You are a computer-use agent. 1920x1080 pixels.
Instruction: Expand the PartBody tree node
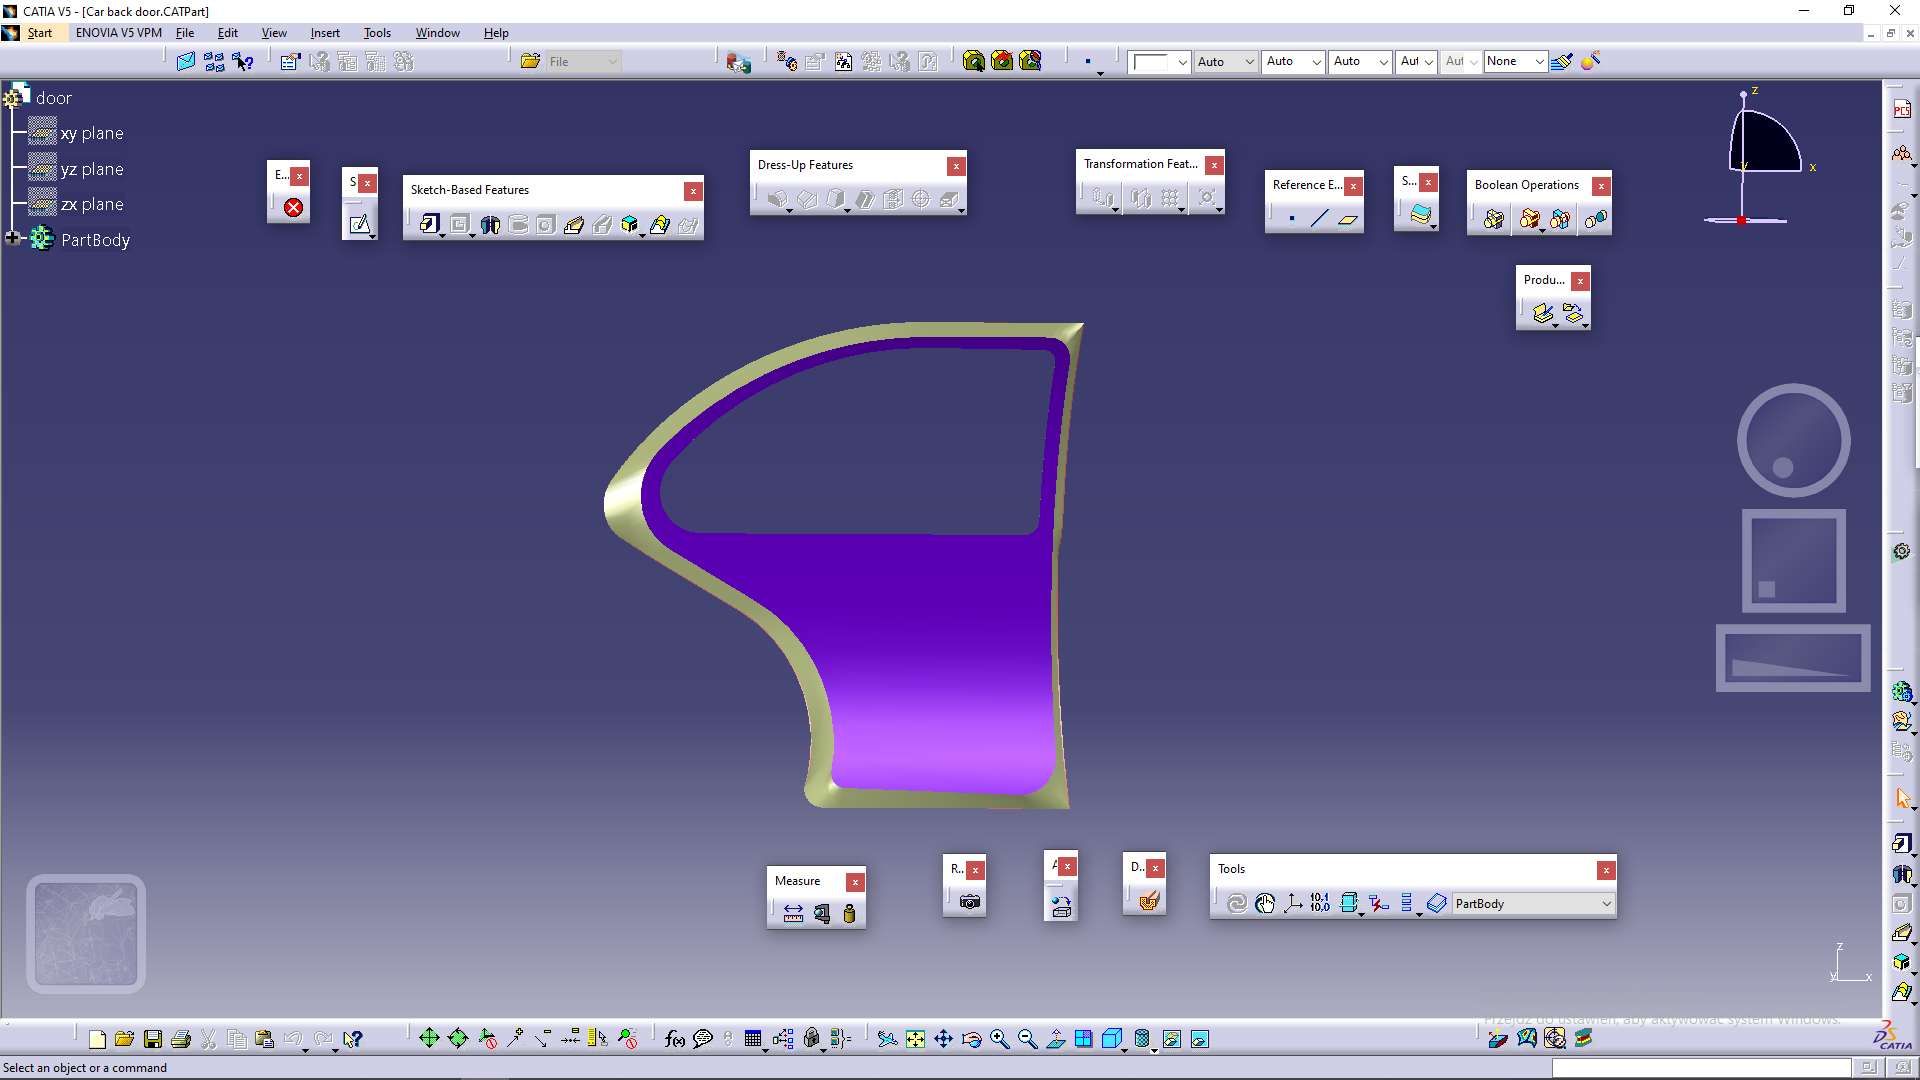pos(13,238)
